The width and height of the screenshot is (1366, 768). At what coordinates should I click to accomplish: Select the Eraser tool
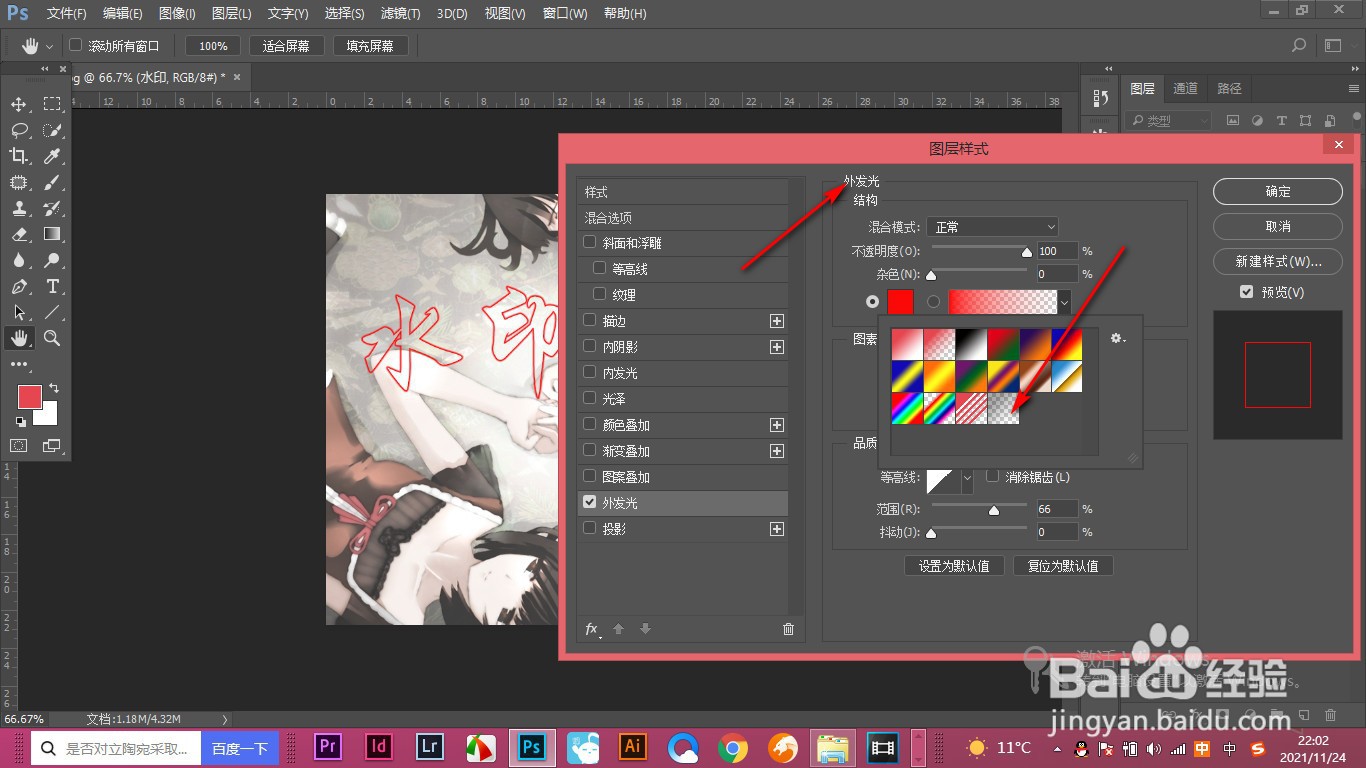[x=19, y=234]
